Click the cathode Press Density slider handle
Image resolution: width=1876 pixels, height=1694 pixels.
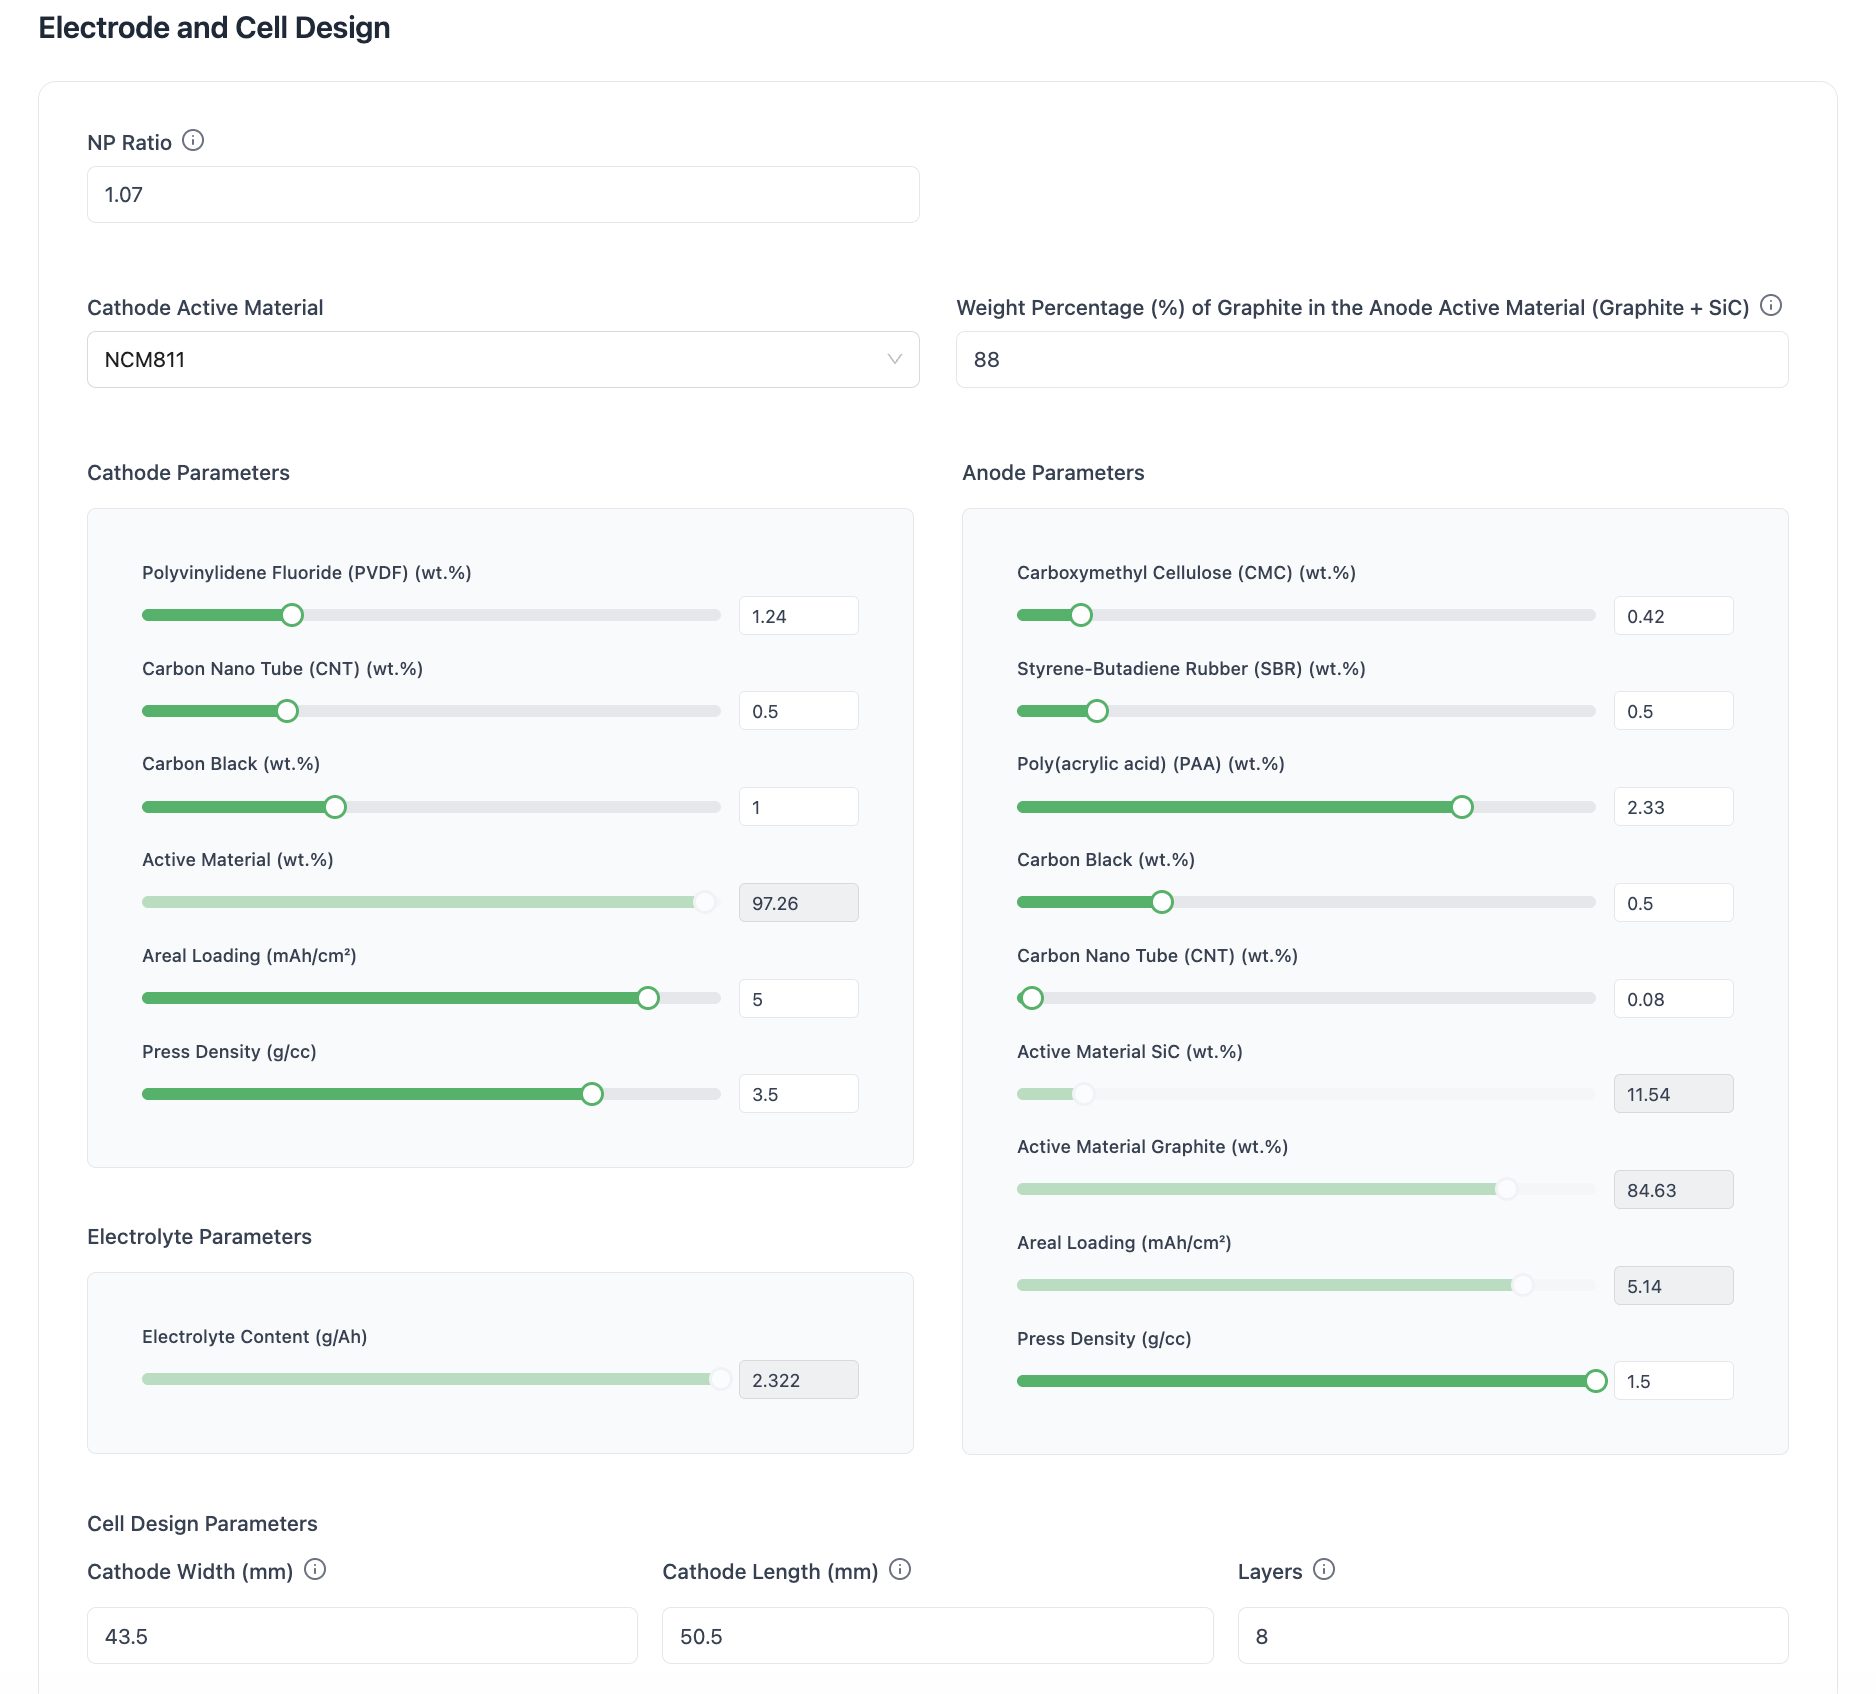592,1094
